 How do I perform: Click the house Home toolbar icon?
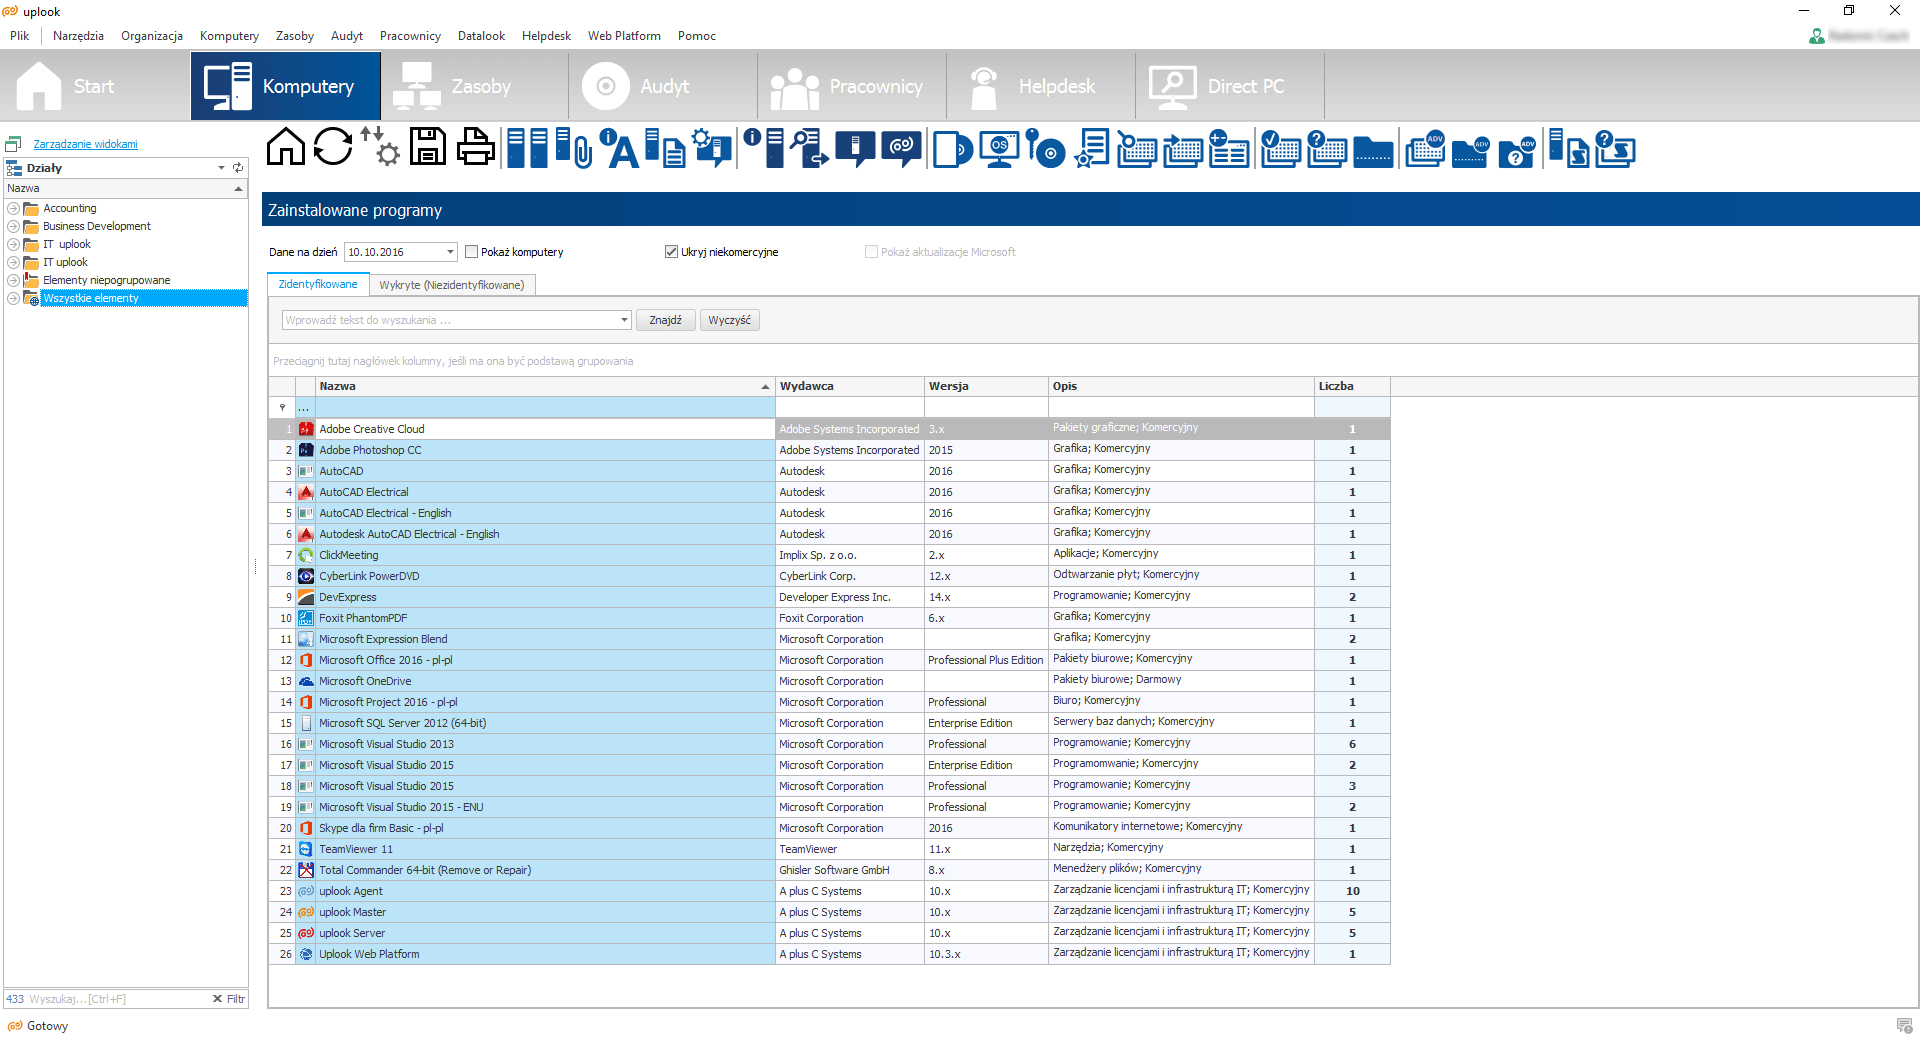click(x=286, y=147)
